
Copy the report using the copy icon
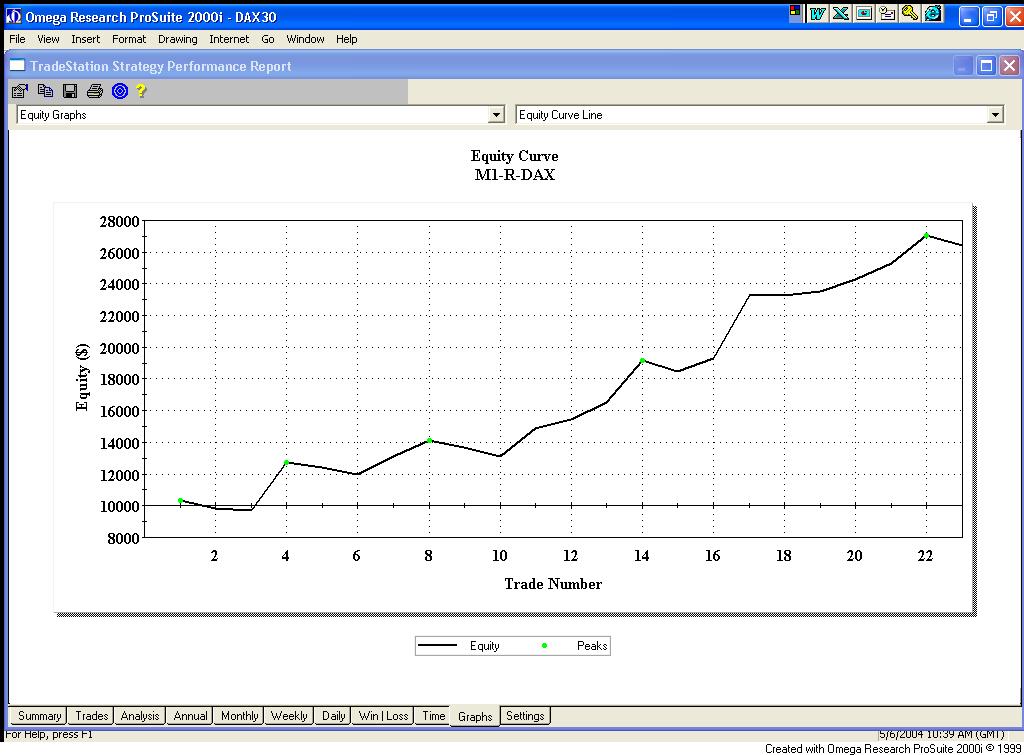(45, 91)
